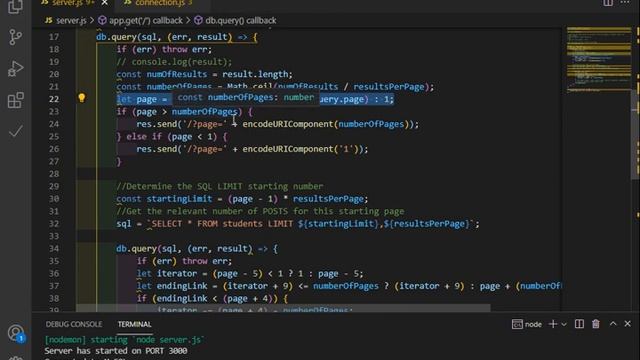Click line number 17 in the gutter
Viewport: 640px width, 360px height.
[x=54, y=37]
